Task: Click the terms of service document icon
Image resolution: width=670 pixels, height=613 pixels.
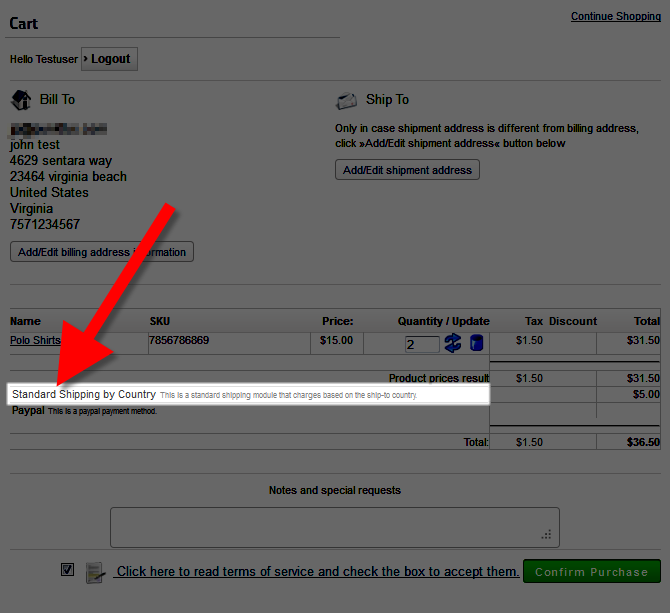Action: tap(95, 572)
